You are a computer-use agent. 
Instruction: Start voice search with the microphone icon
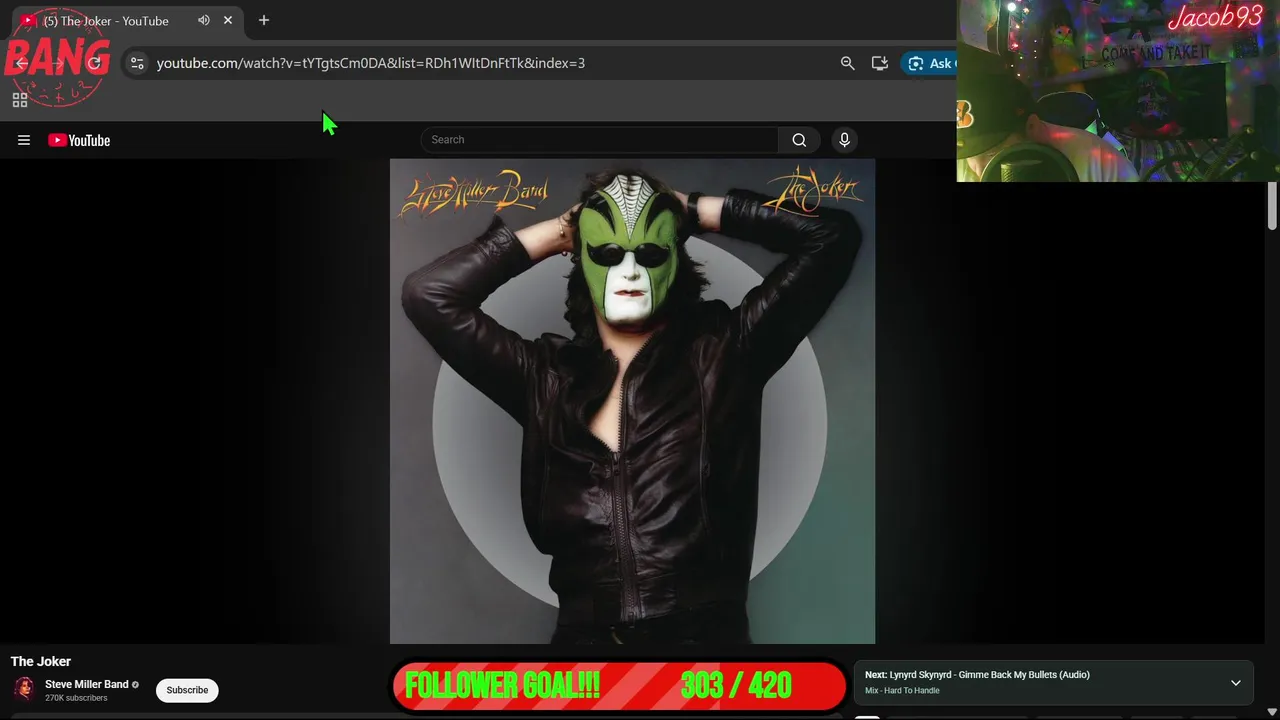click(x=844, y=140)
